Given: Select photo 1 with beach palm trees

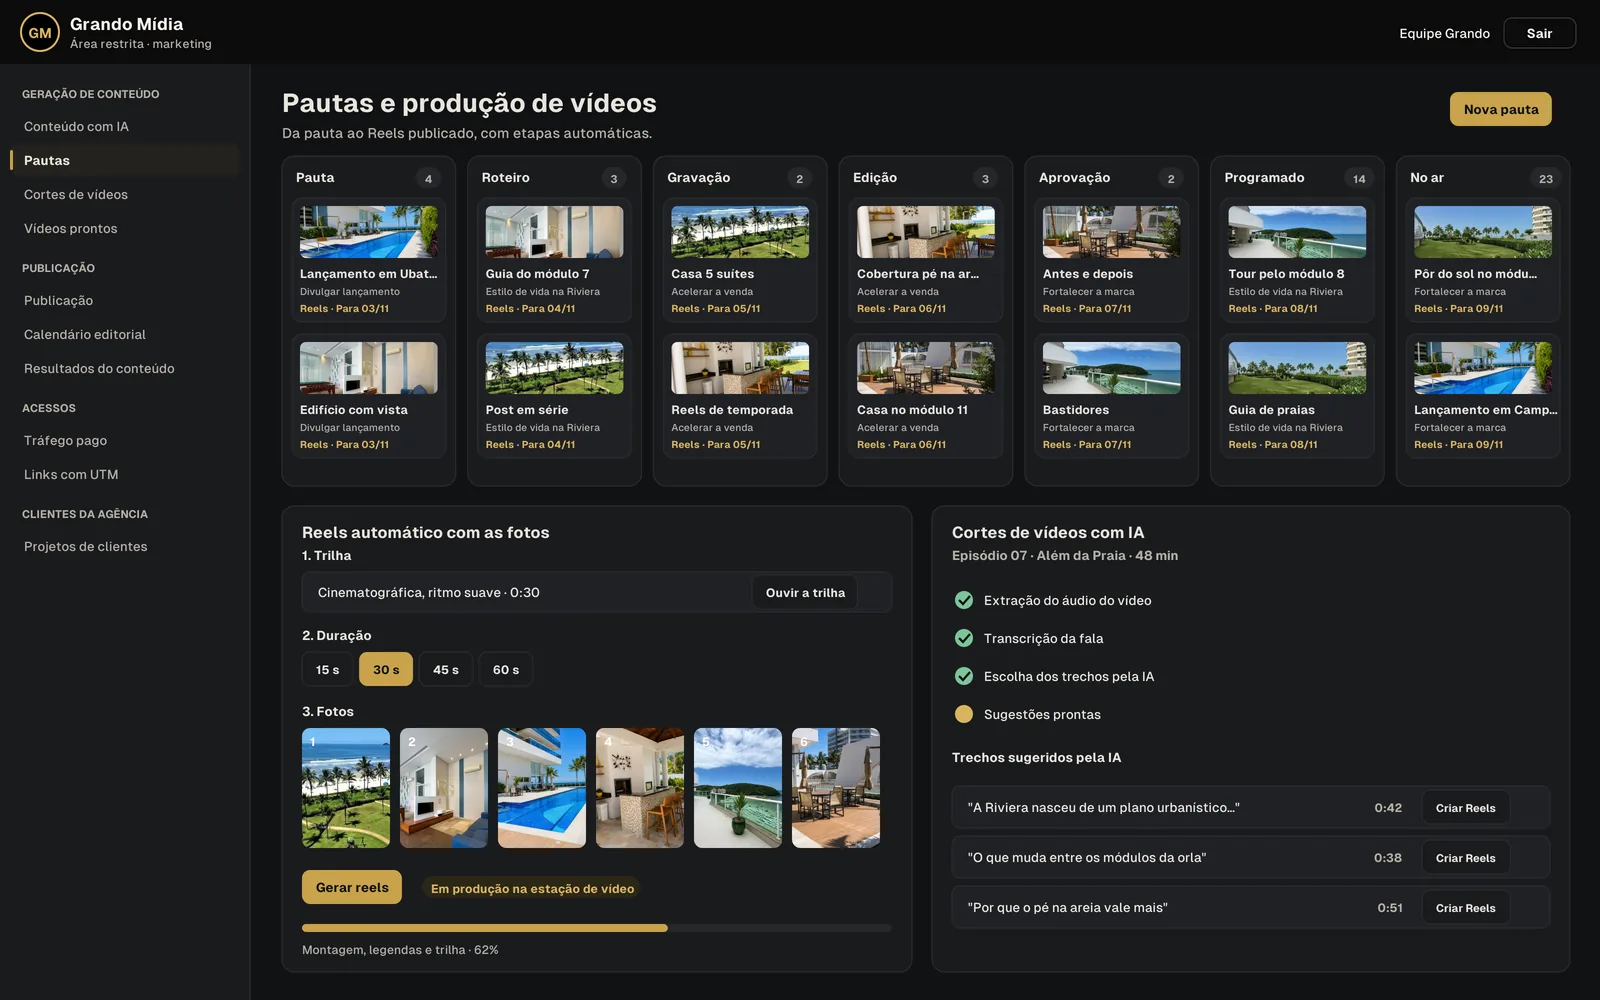Looking at the screenshot, I should 346,788.
